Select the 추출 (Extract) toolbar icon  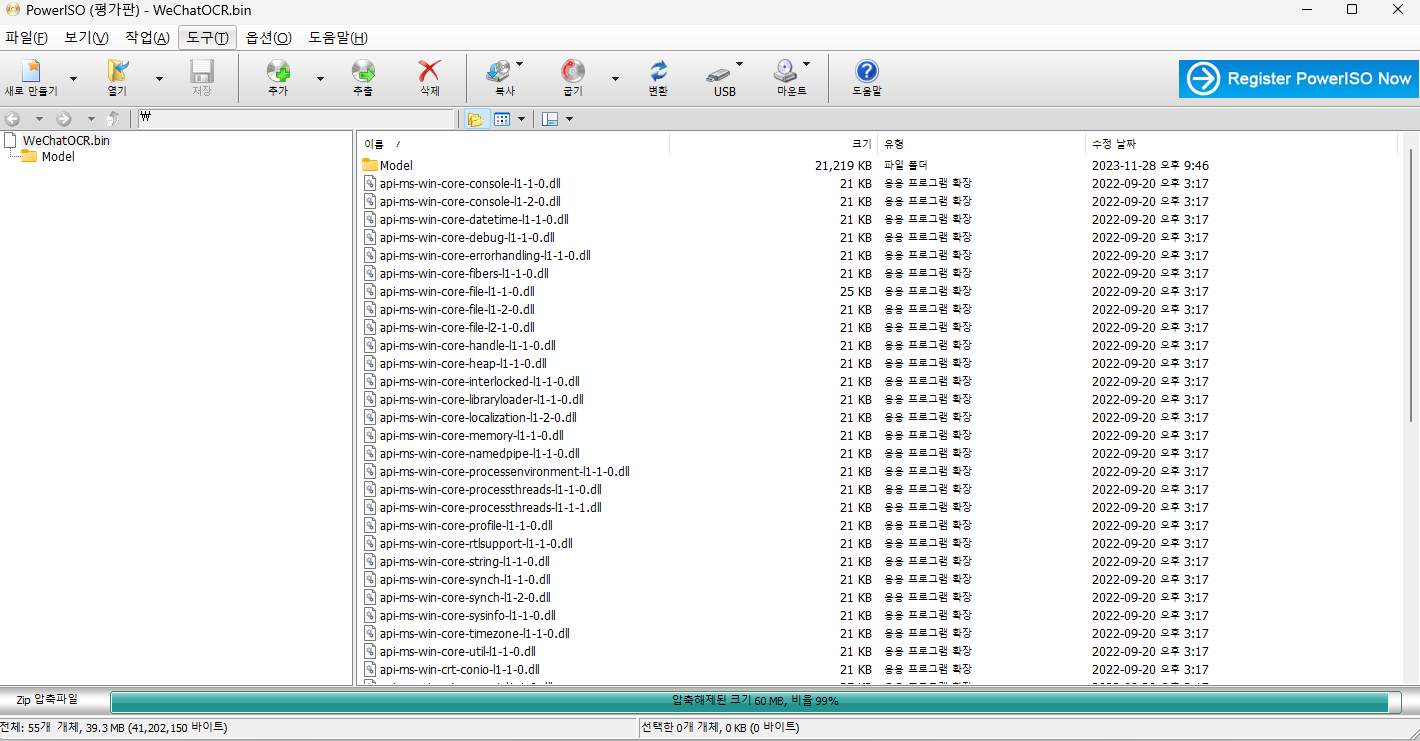[362, 77]
